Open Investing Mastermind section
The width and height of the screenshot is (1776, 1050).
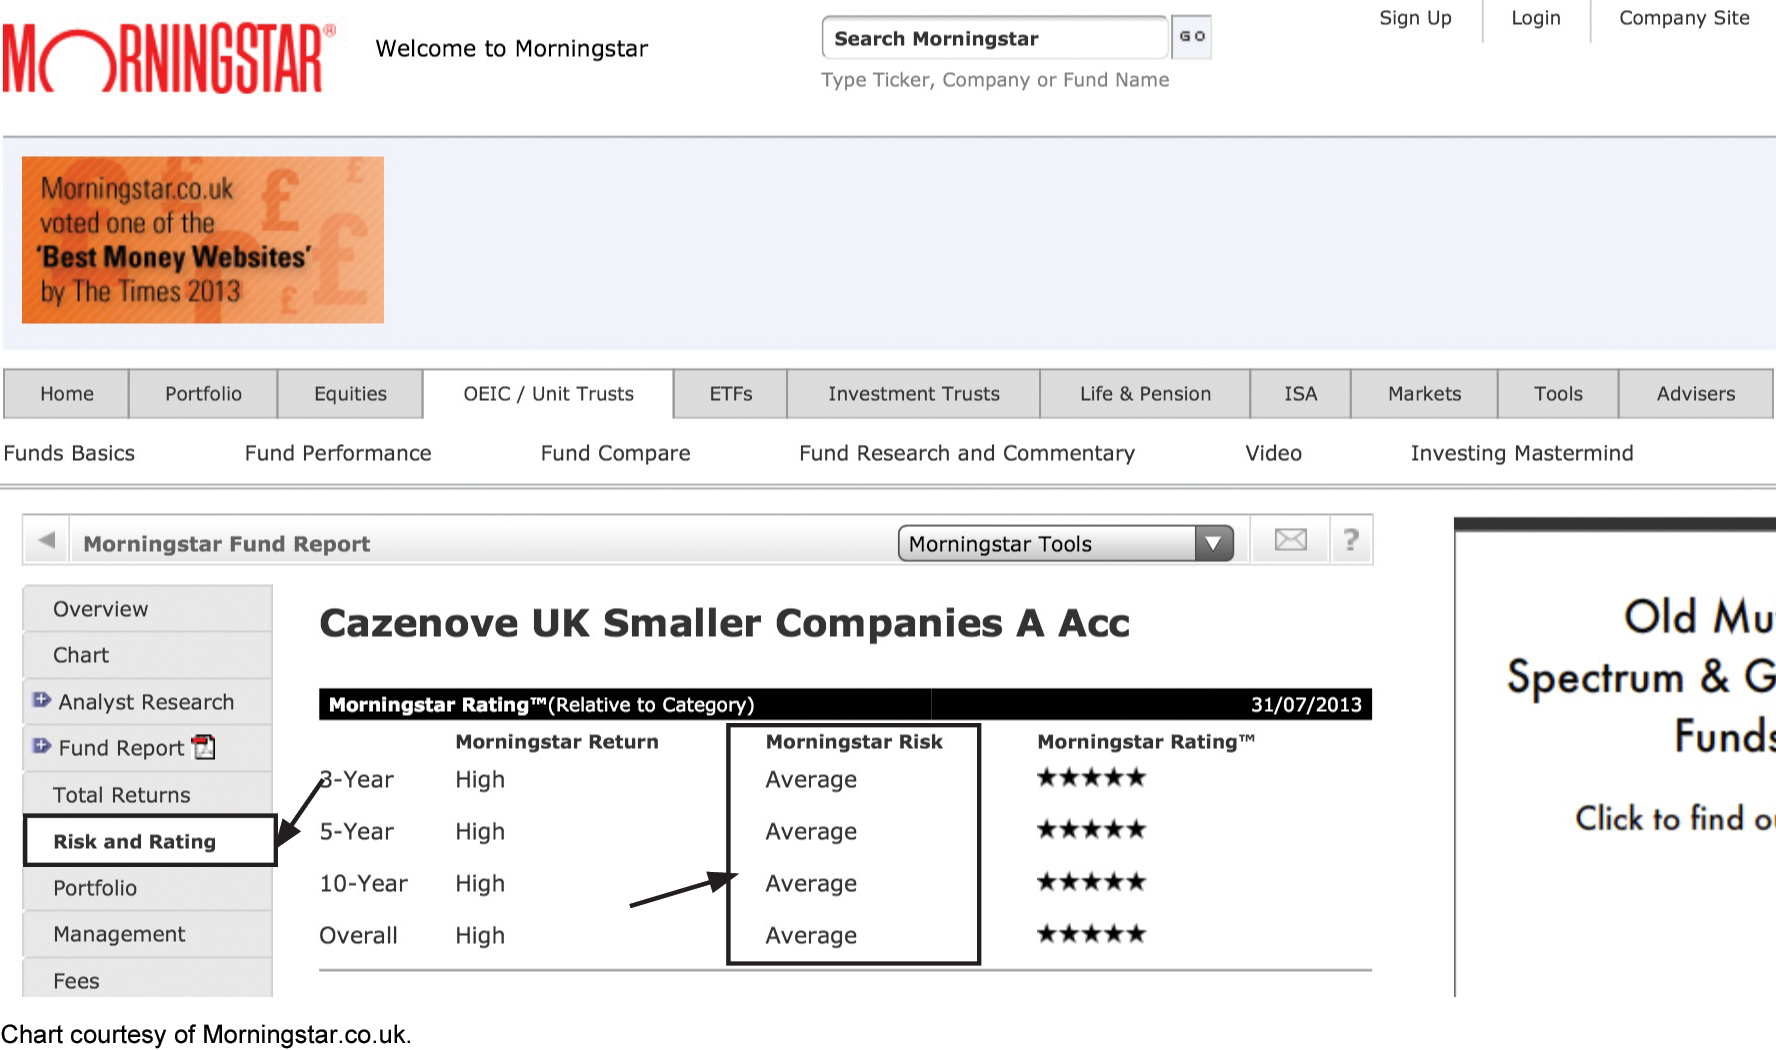pos(1522,453)
